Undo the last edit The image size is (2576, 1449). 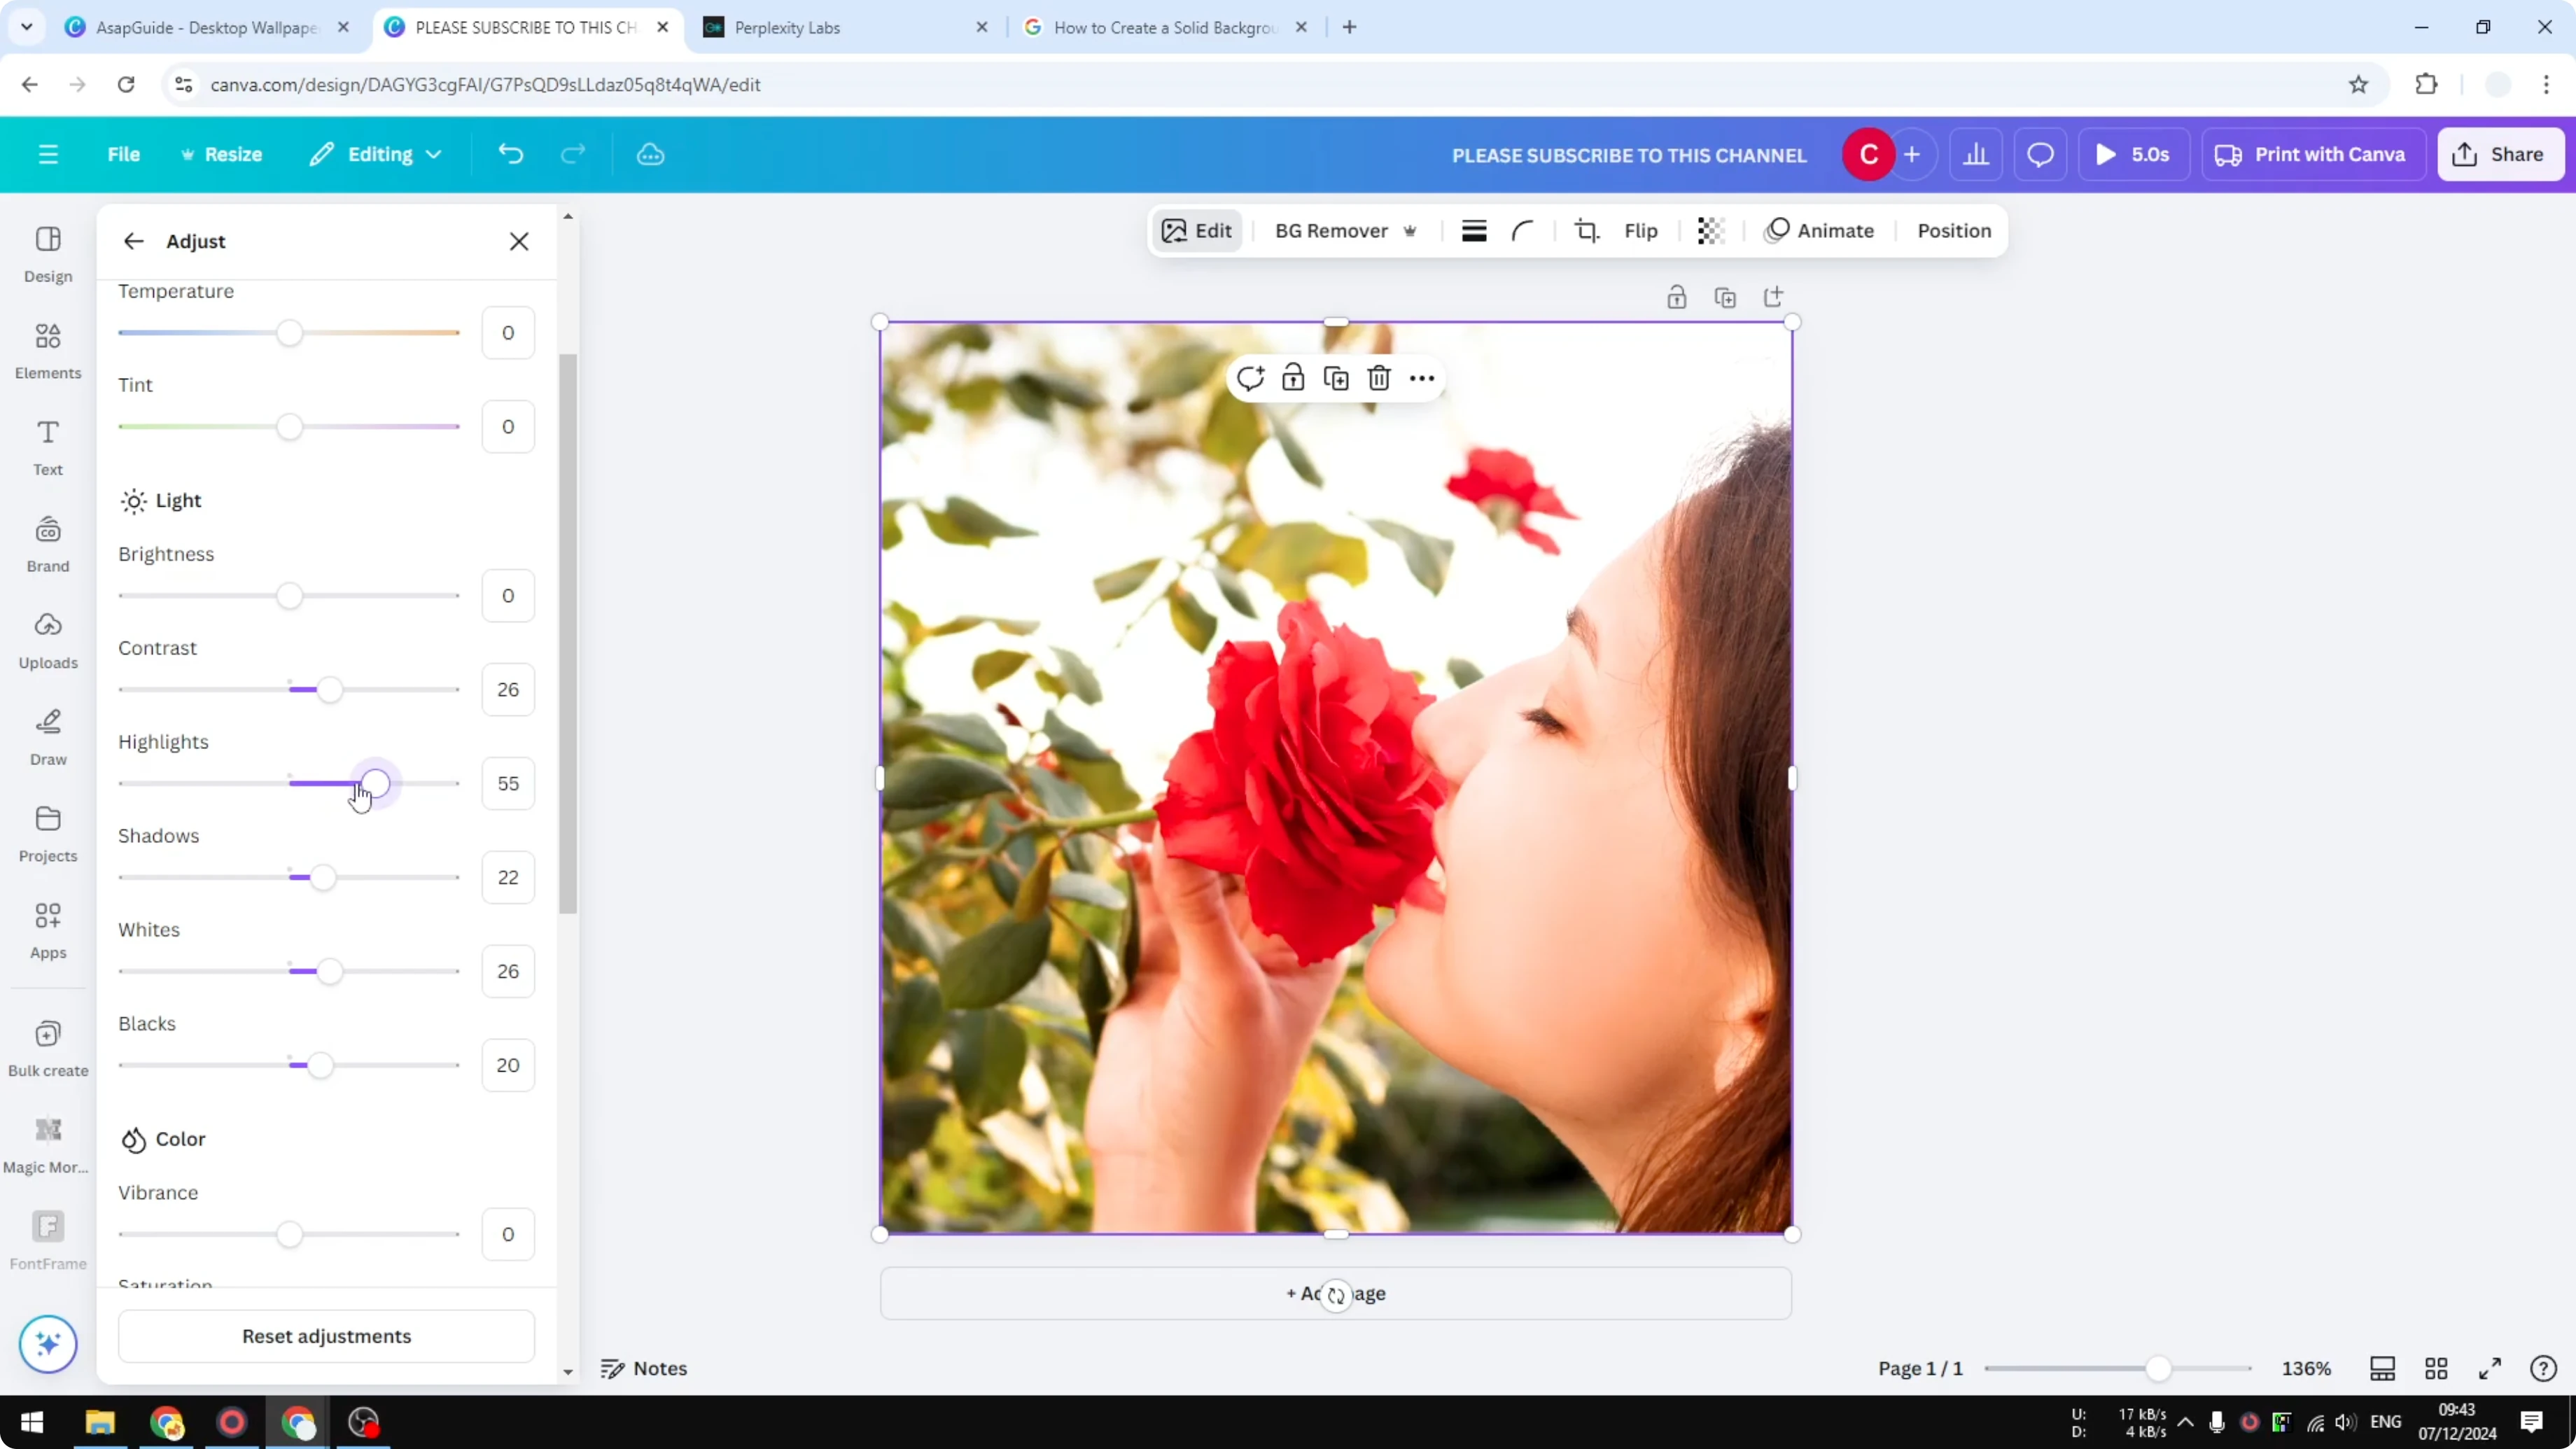point(510,154)
